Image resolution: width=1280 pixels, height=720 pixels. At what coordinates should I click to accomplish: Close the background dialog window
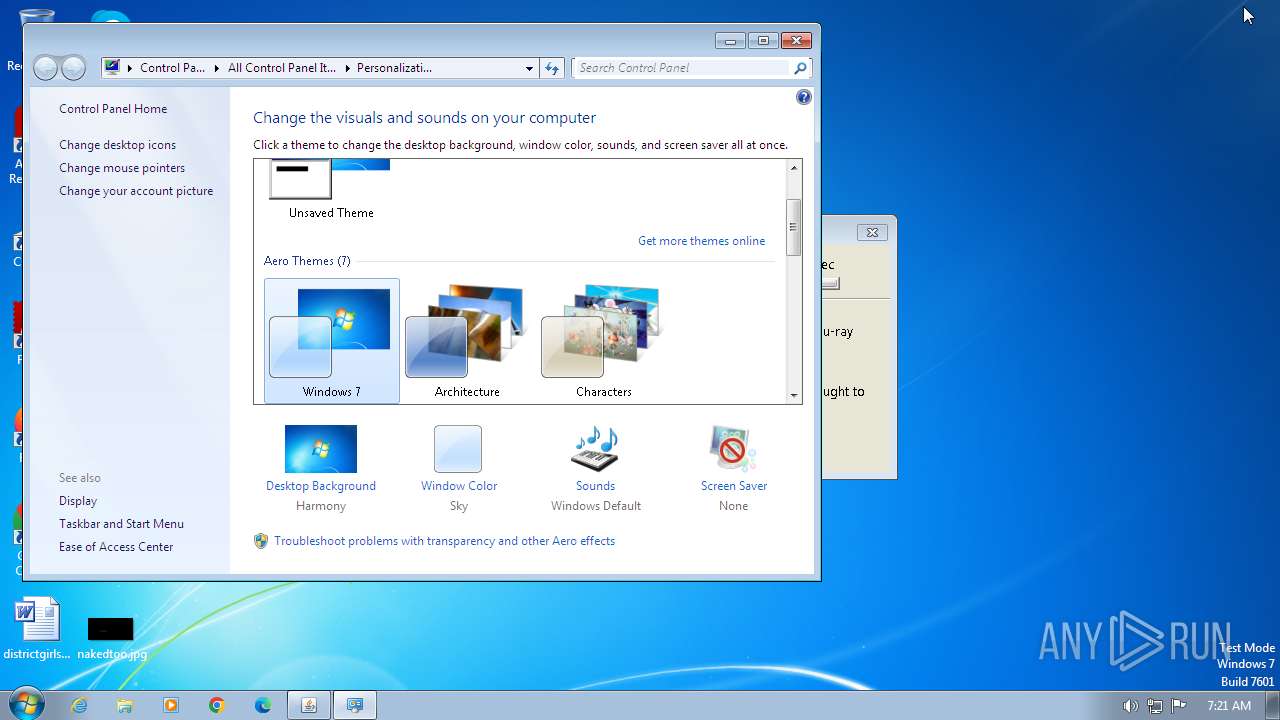click(872, 232)
